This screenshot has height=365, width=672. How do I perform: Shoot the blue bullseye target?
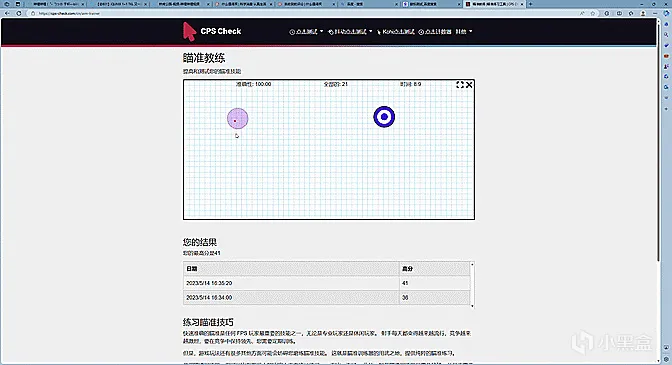384,117
